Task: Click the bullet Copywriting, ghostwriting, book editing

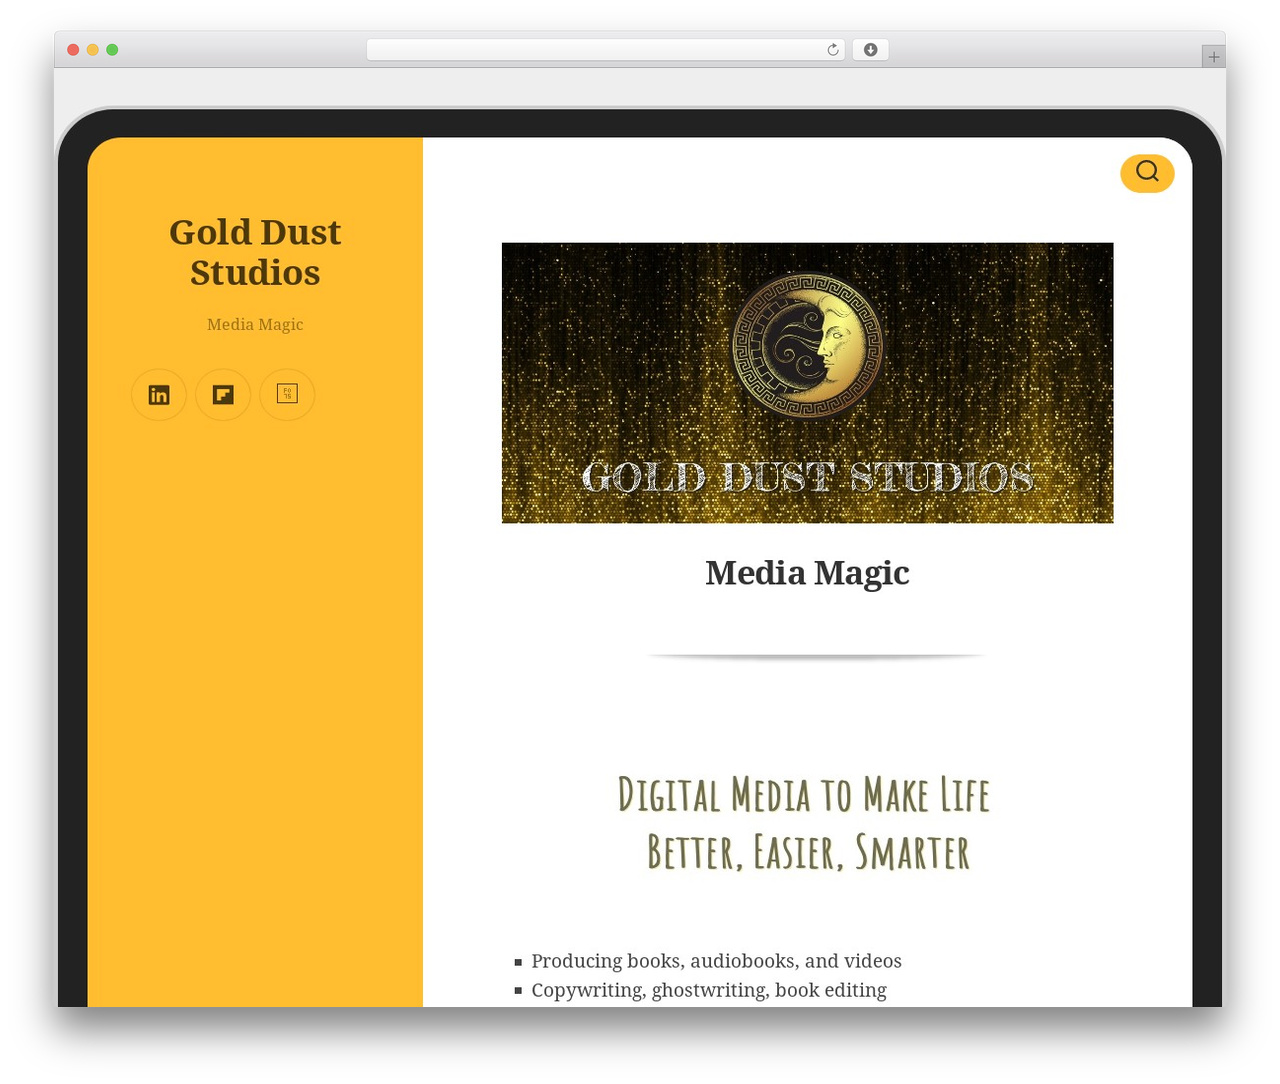Action: coord(709,990)
